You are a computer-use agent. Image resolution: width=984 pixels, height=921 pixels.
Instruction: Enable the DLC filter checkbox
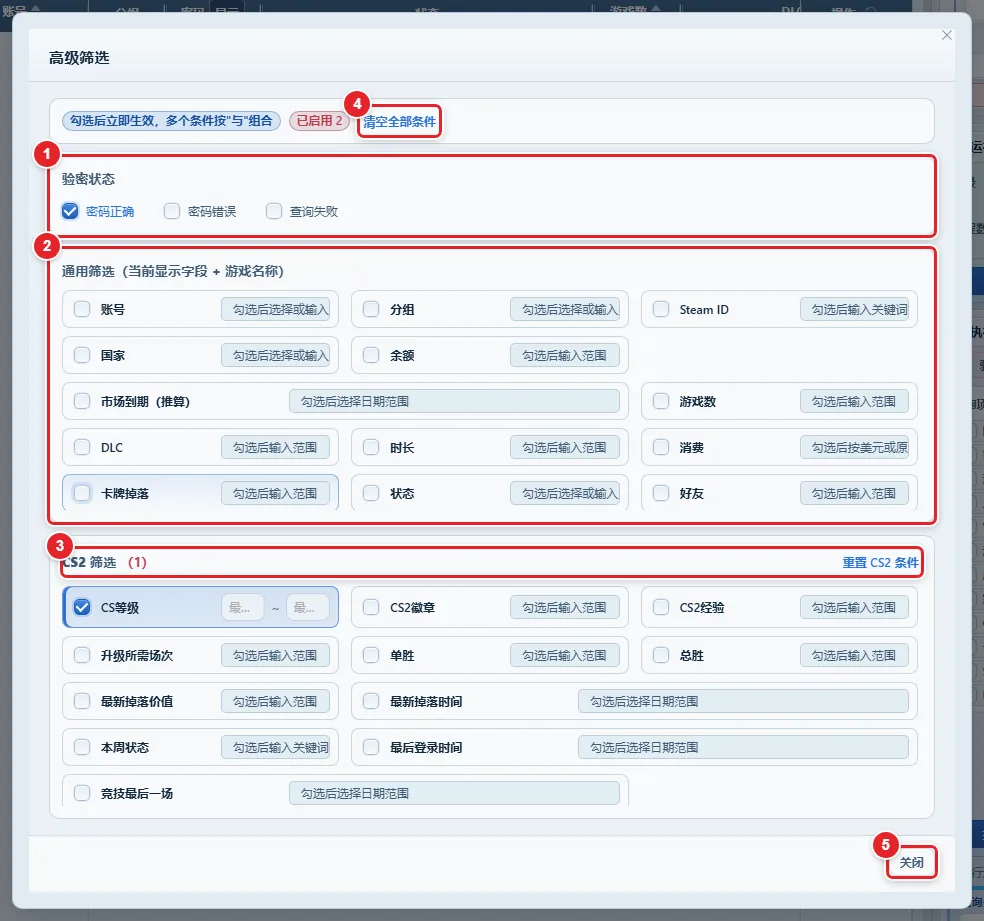(x=82, y=447)
